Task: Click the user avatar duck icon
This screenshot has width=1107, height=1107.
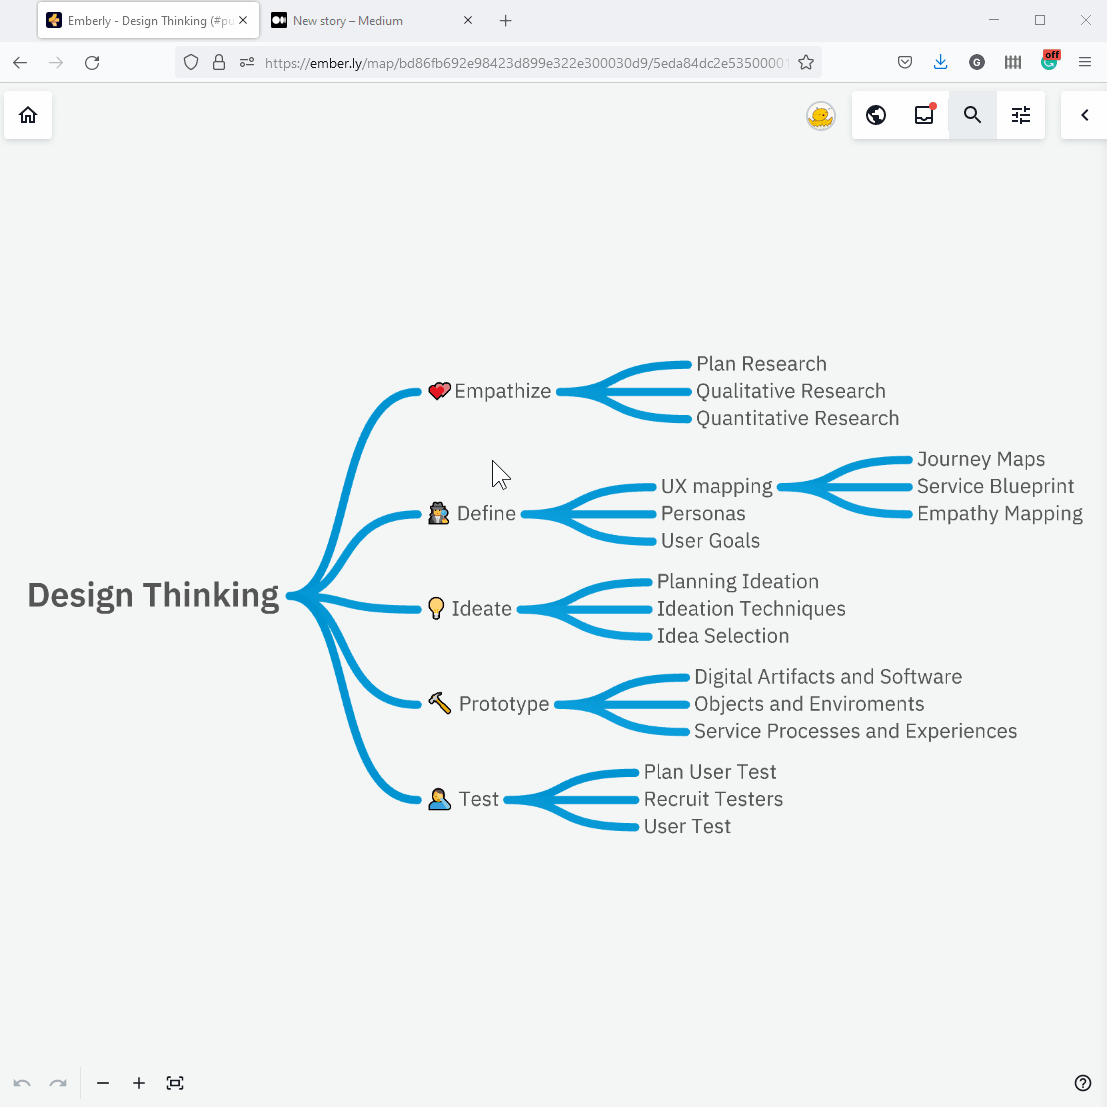Action: [821, 116]
